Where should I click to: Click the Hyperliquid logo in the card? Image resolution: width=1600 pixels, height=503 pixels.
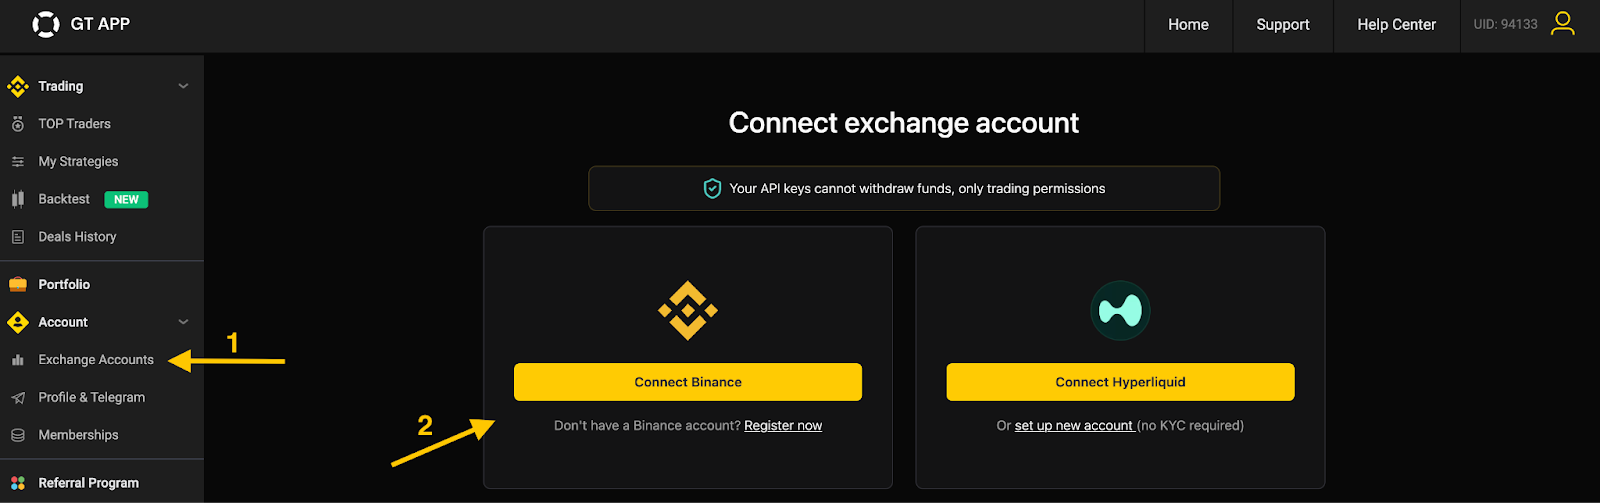[1120, 311]
